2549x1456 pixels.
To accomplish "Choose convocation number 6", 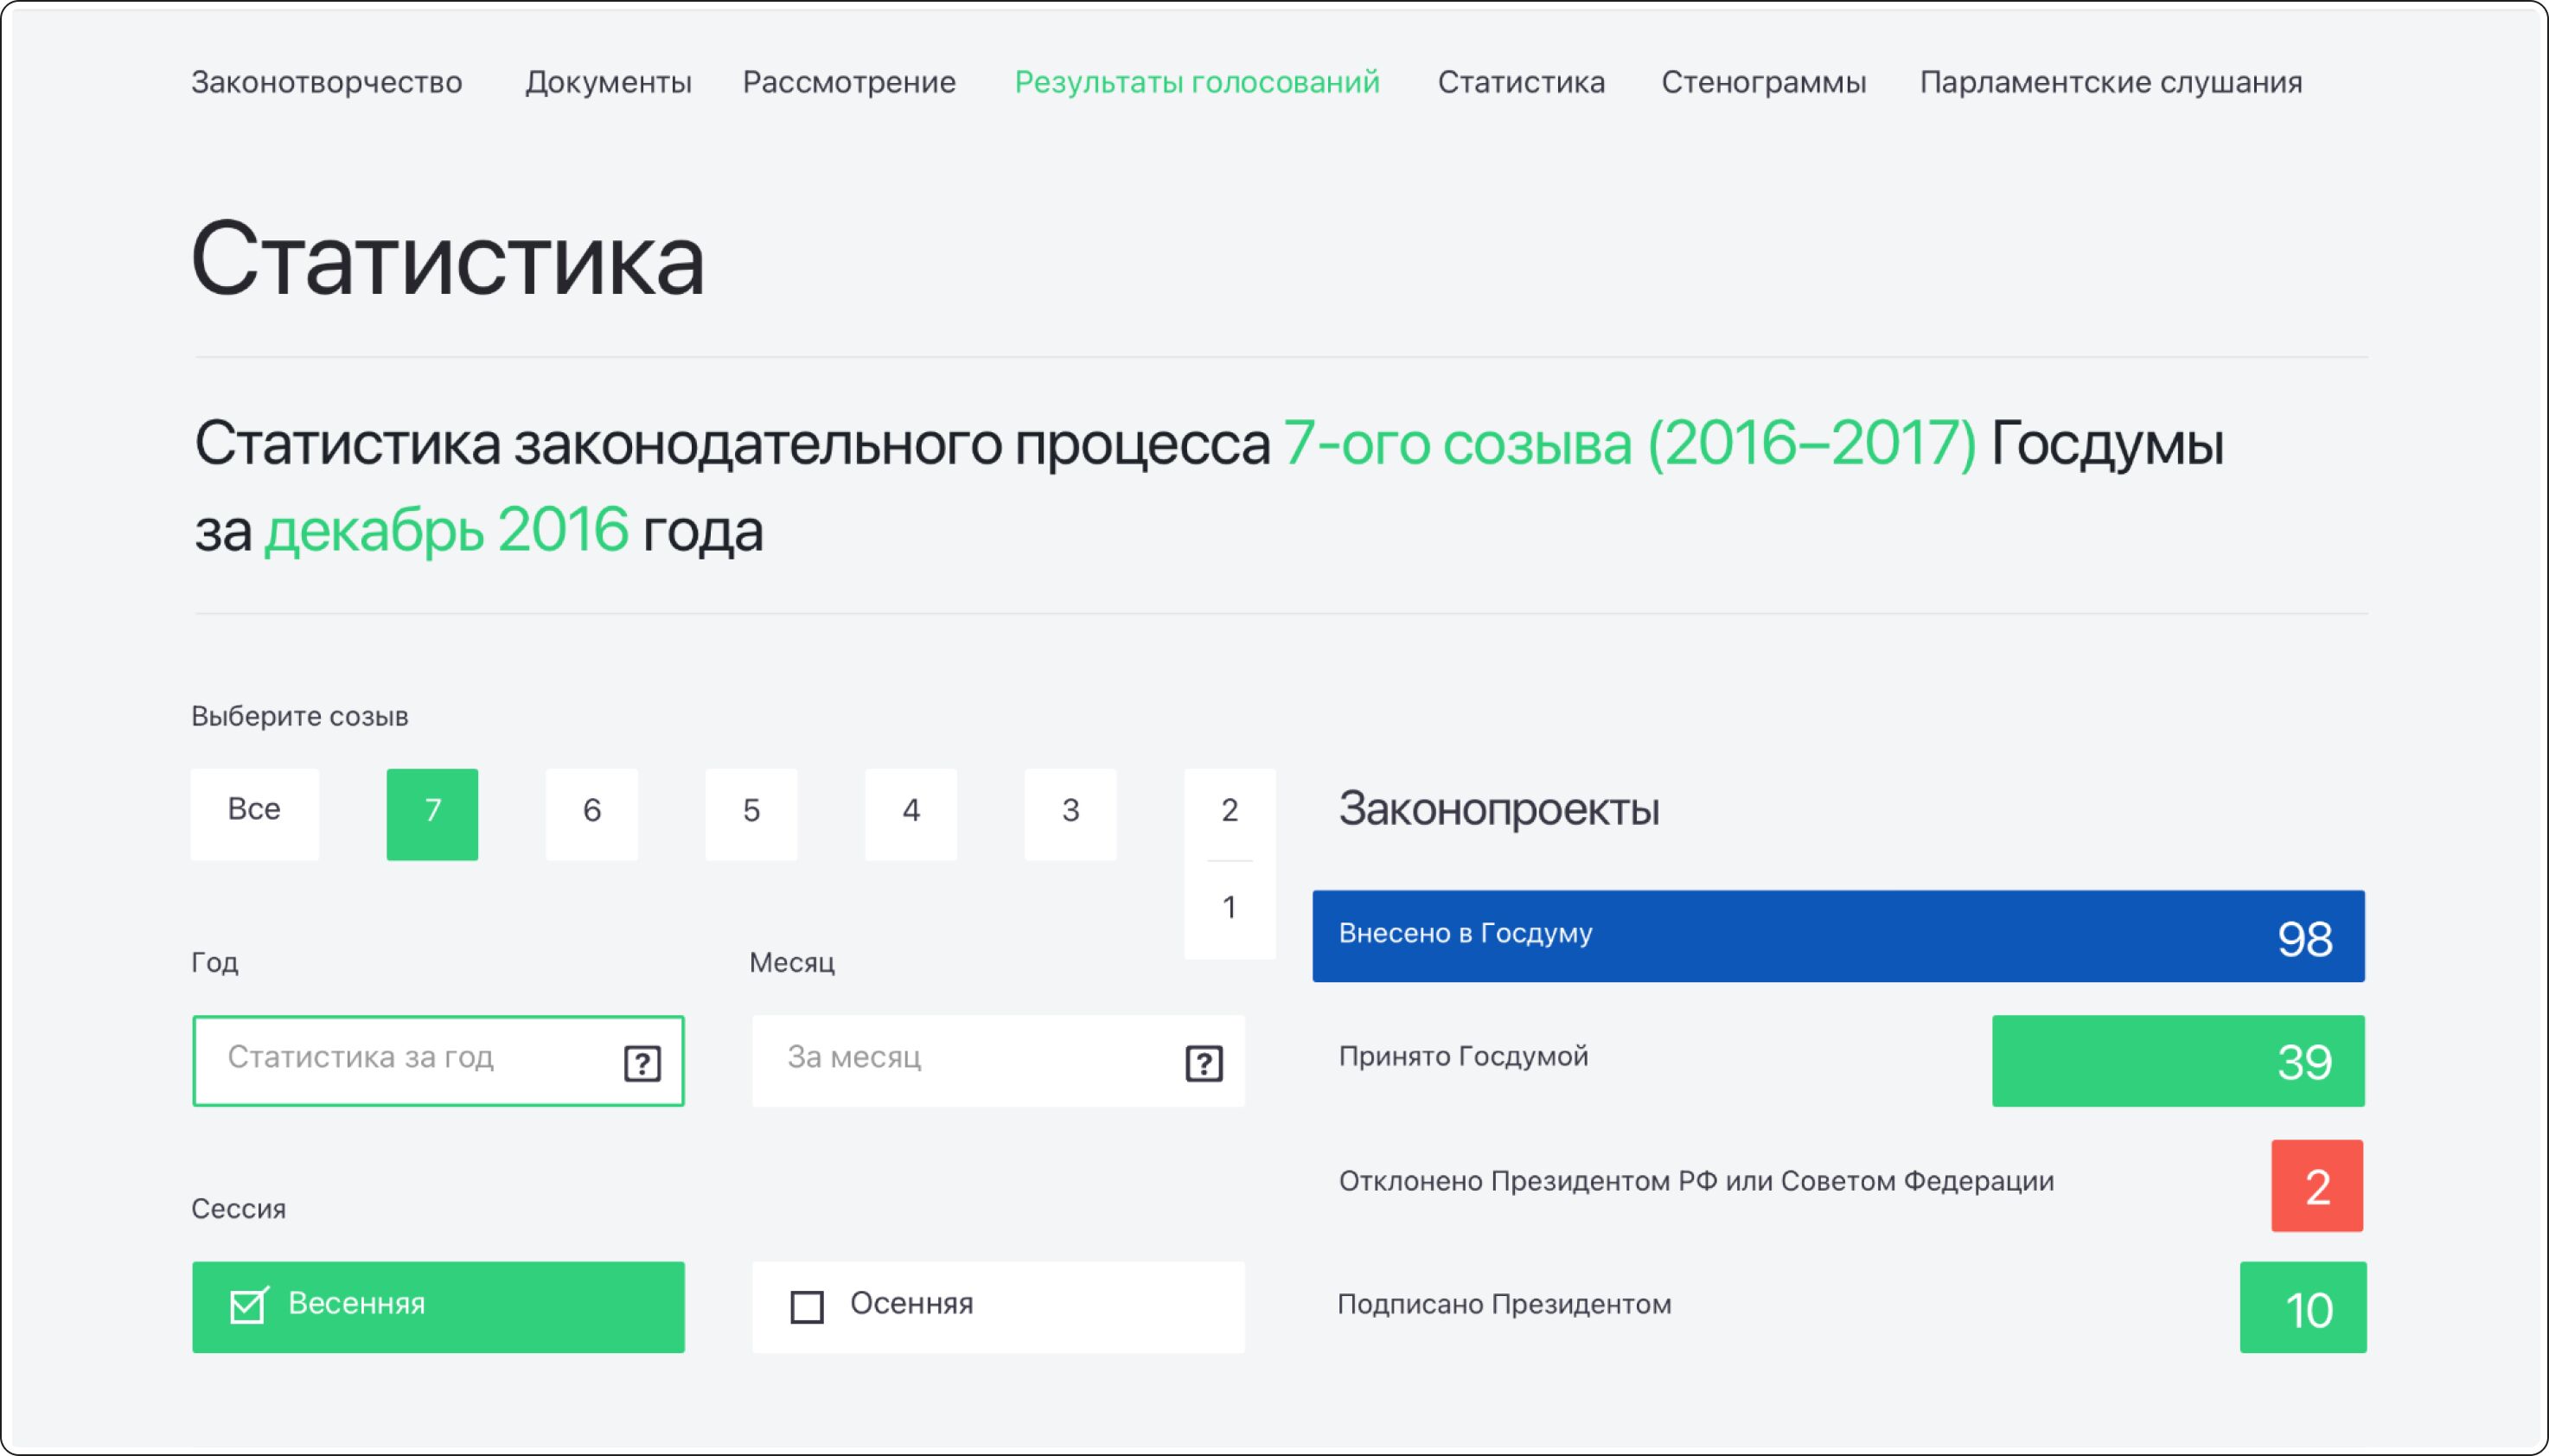I will click(x=591, y=813).
